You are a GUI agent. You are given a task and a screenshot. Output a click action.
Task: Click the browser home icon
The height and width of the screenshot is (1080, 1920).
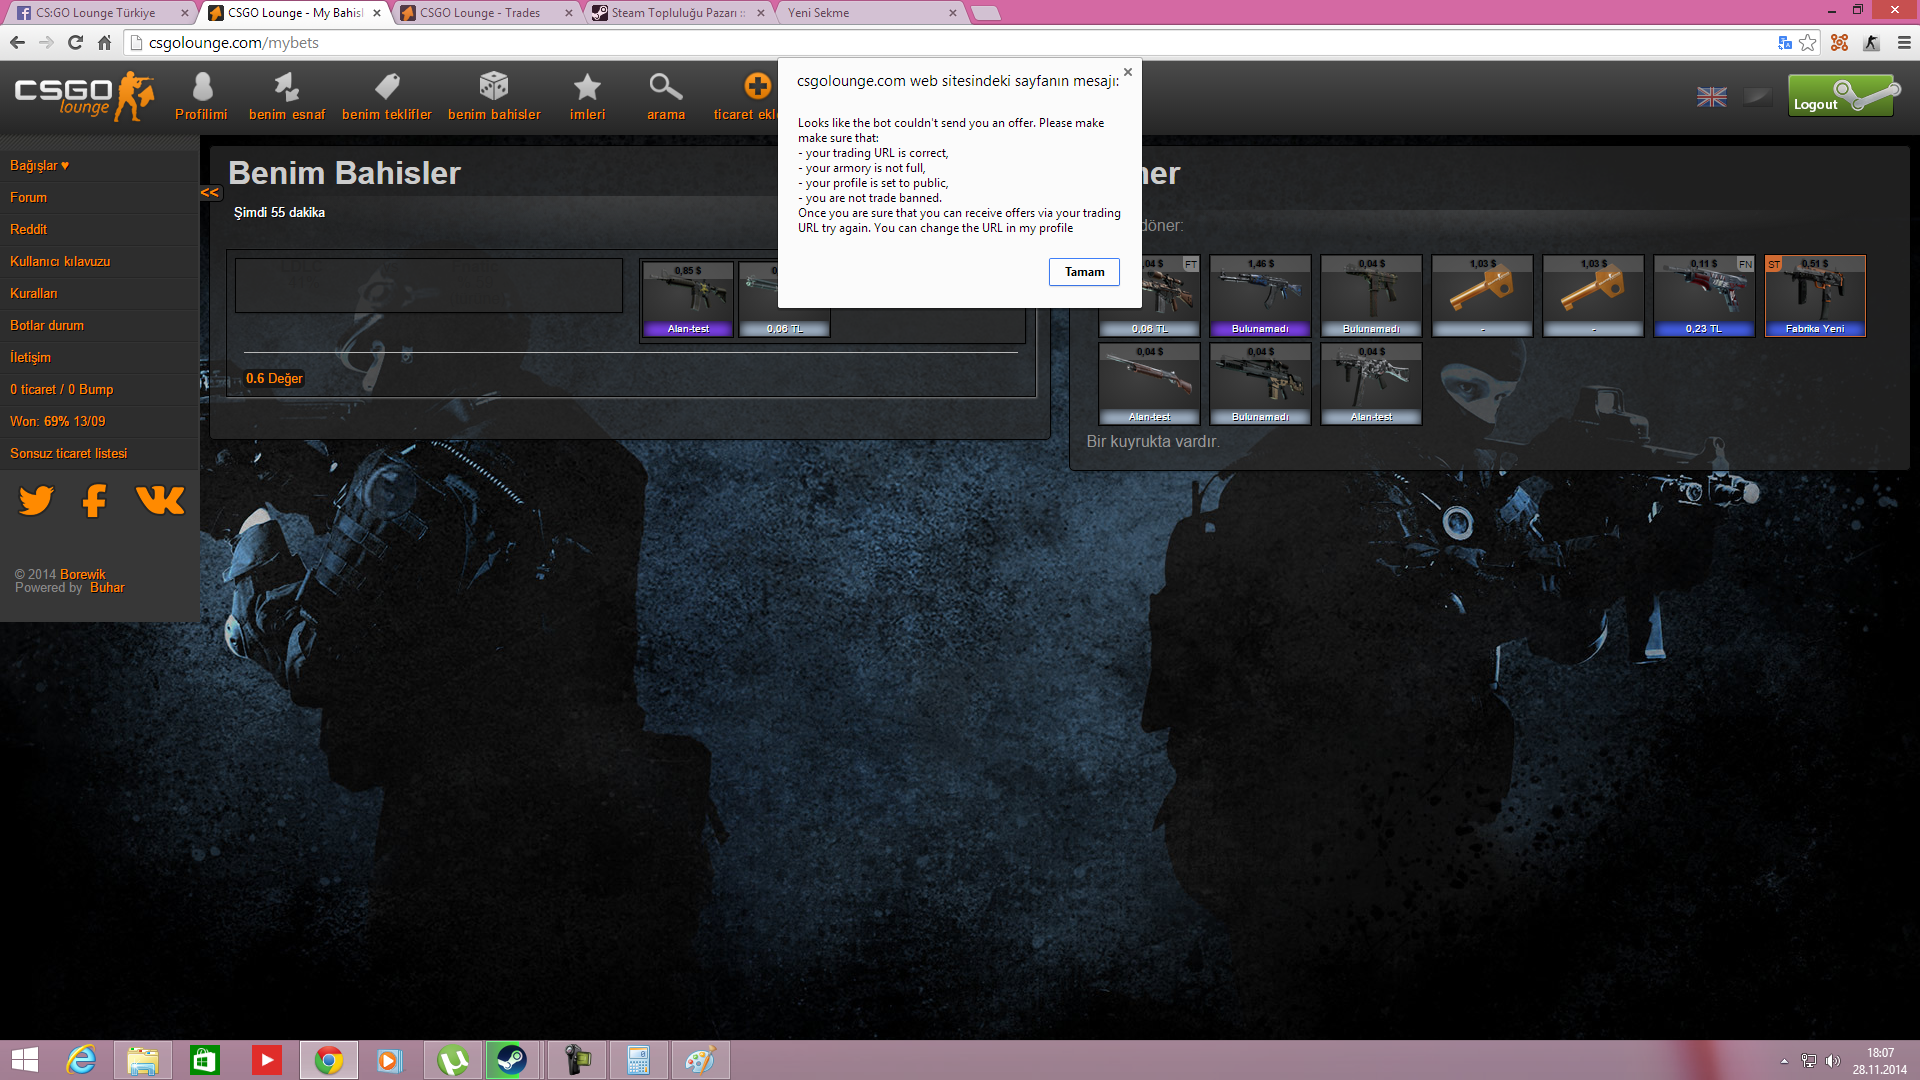click(104, 42)
